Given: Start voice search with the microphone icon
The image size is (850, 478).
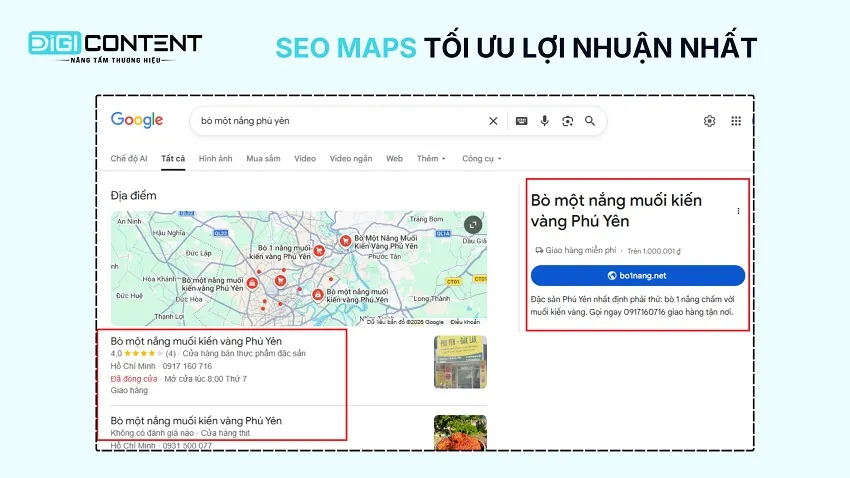Looking at the screenshot, I should click(544, 121).
